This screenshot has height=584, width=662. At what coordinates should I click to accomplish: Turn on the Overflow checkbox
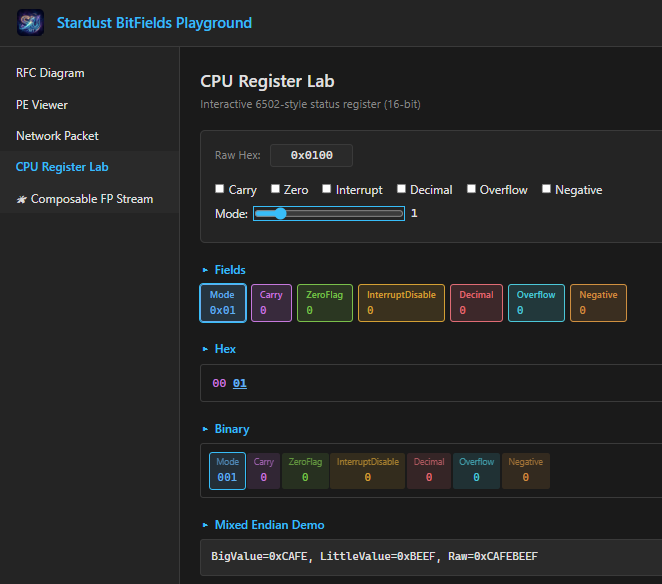[x=471, y=189]
